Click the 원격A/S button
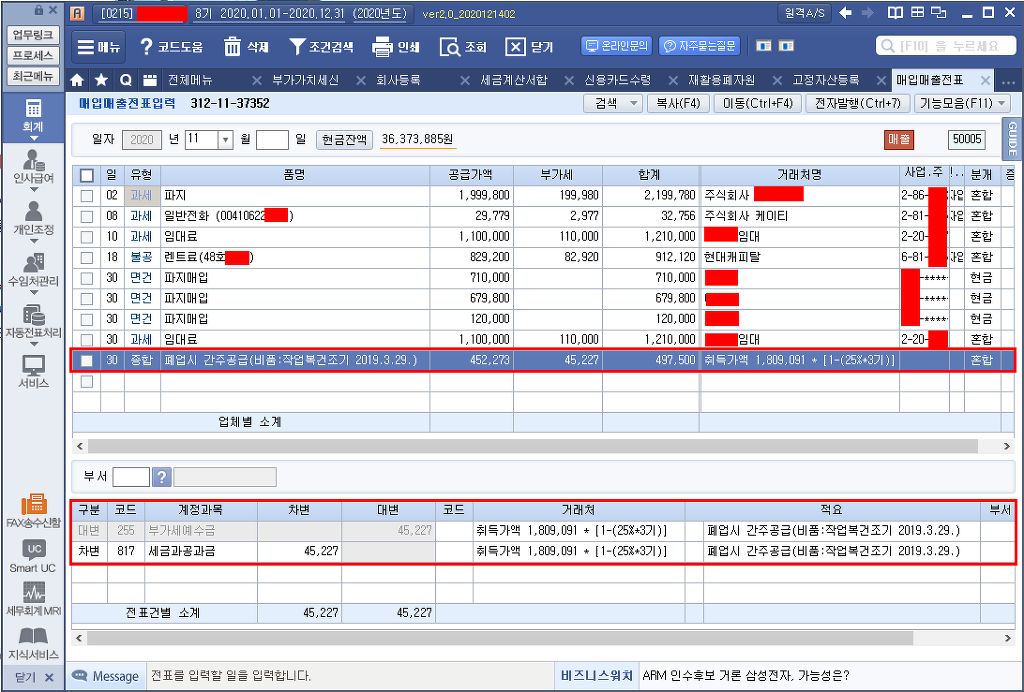The height and width of the screenshot is (692, 1024). coord(803,13)
